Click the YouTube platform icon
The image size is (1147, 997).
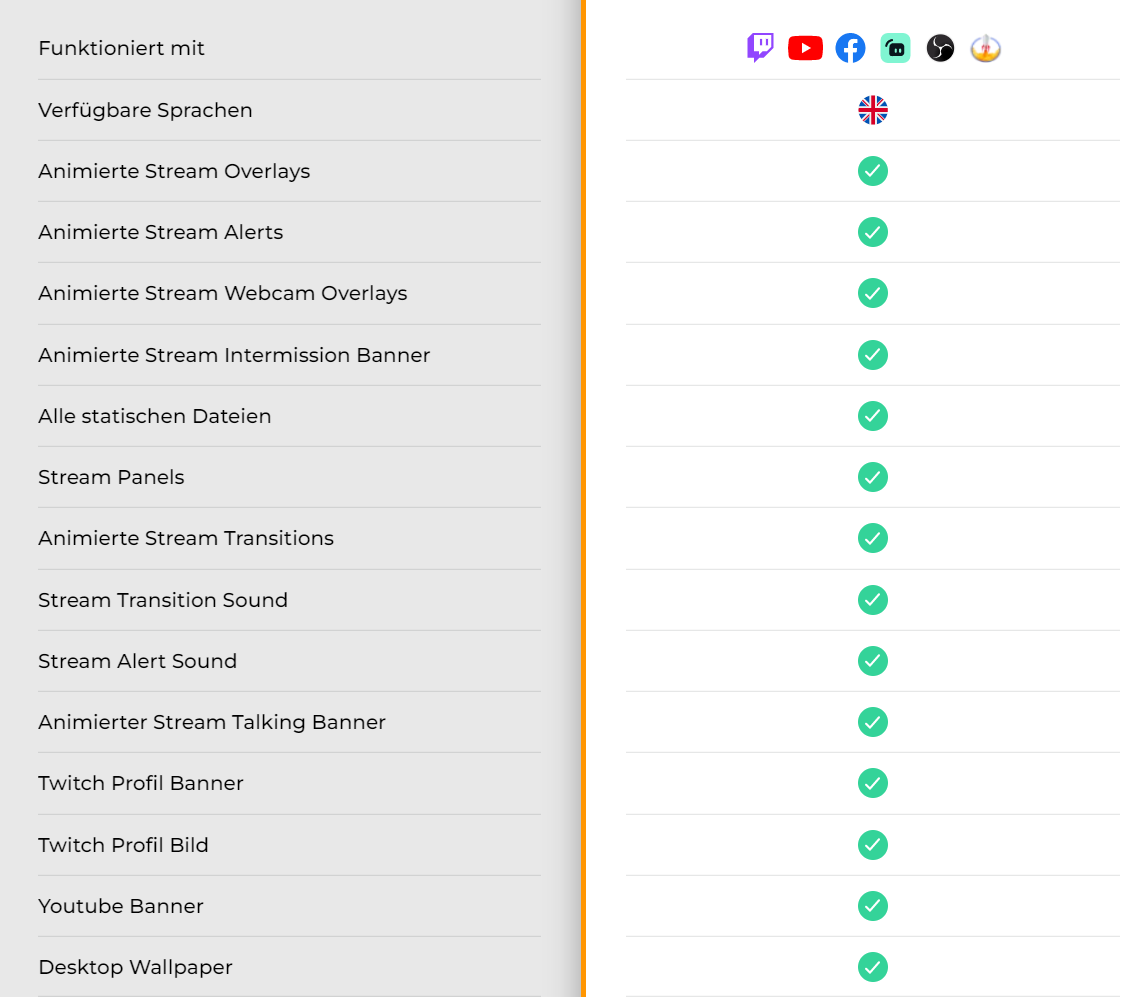tap(805, 47)
